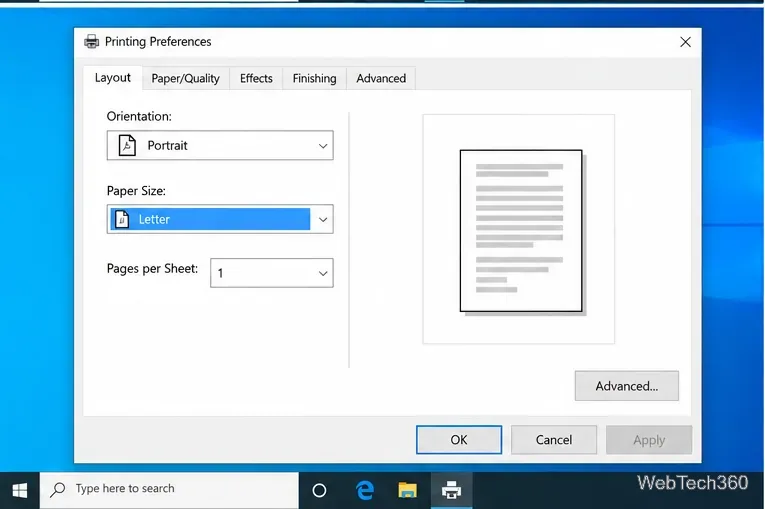The width and height of the screenshot is (765, 509).
Task: Confirm settings with the OK button
Action: tap(459, 440)
